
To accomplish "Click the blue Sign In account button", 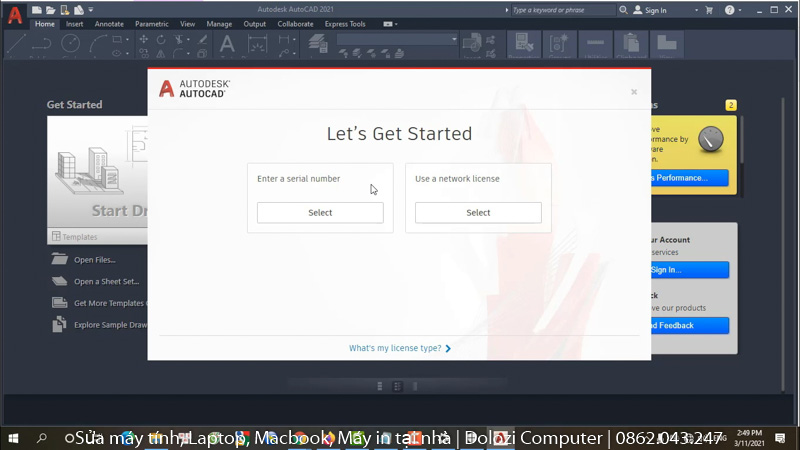I will [x=690, y=270].
